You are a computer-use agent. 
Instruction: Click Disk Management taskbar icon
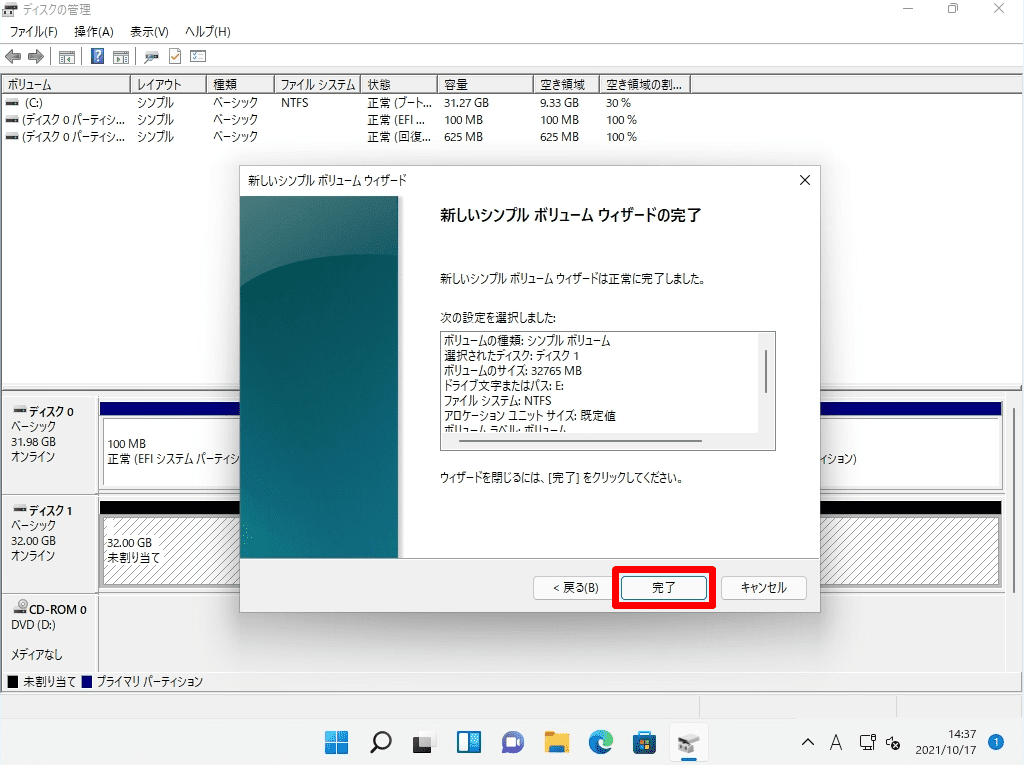688,742
